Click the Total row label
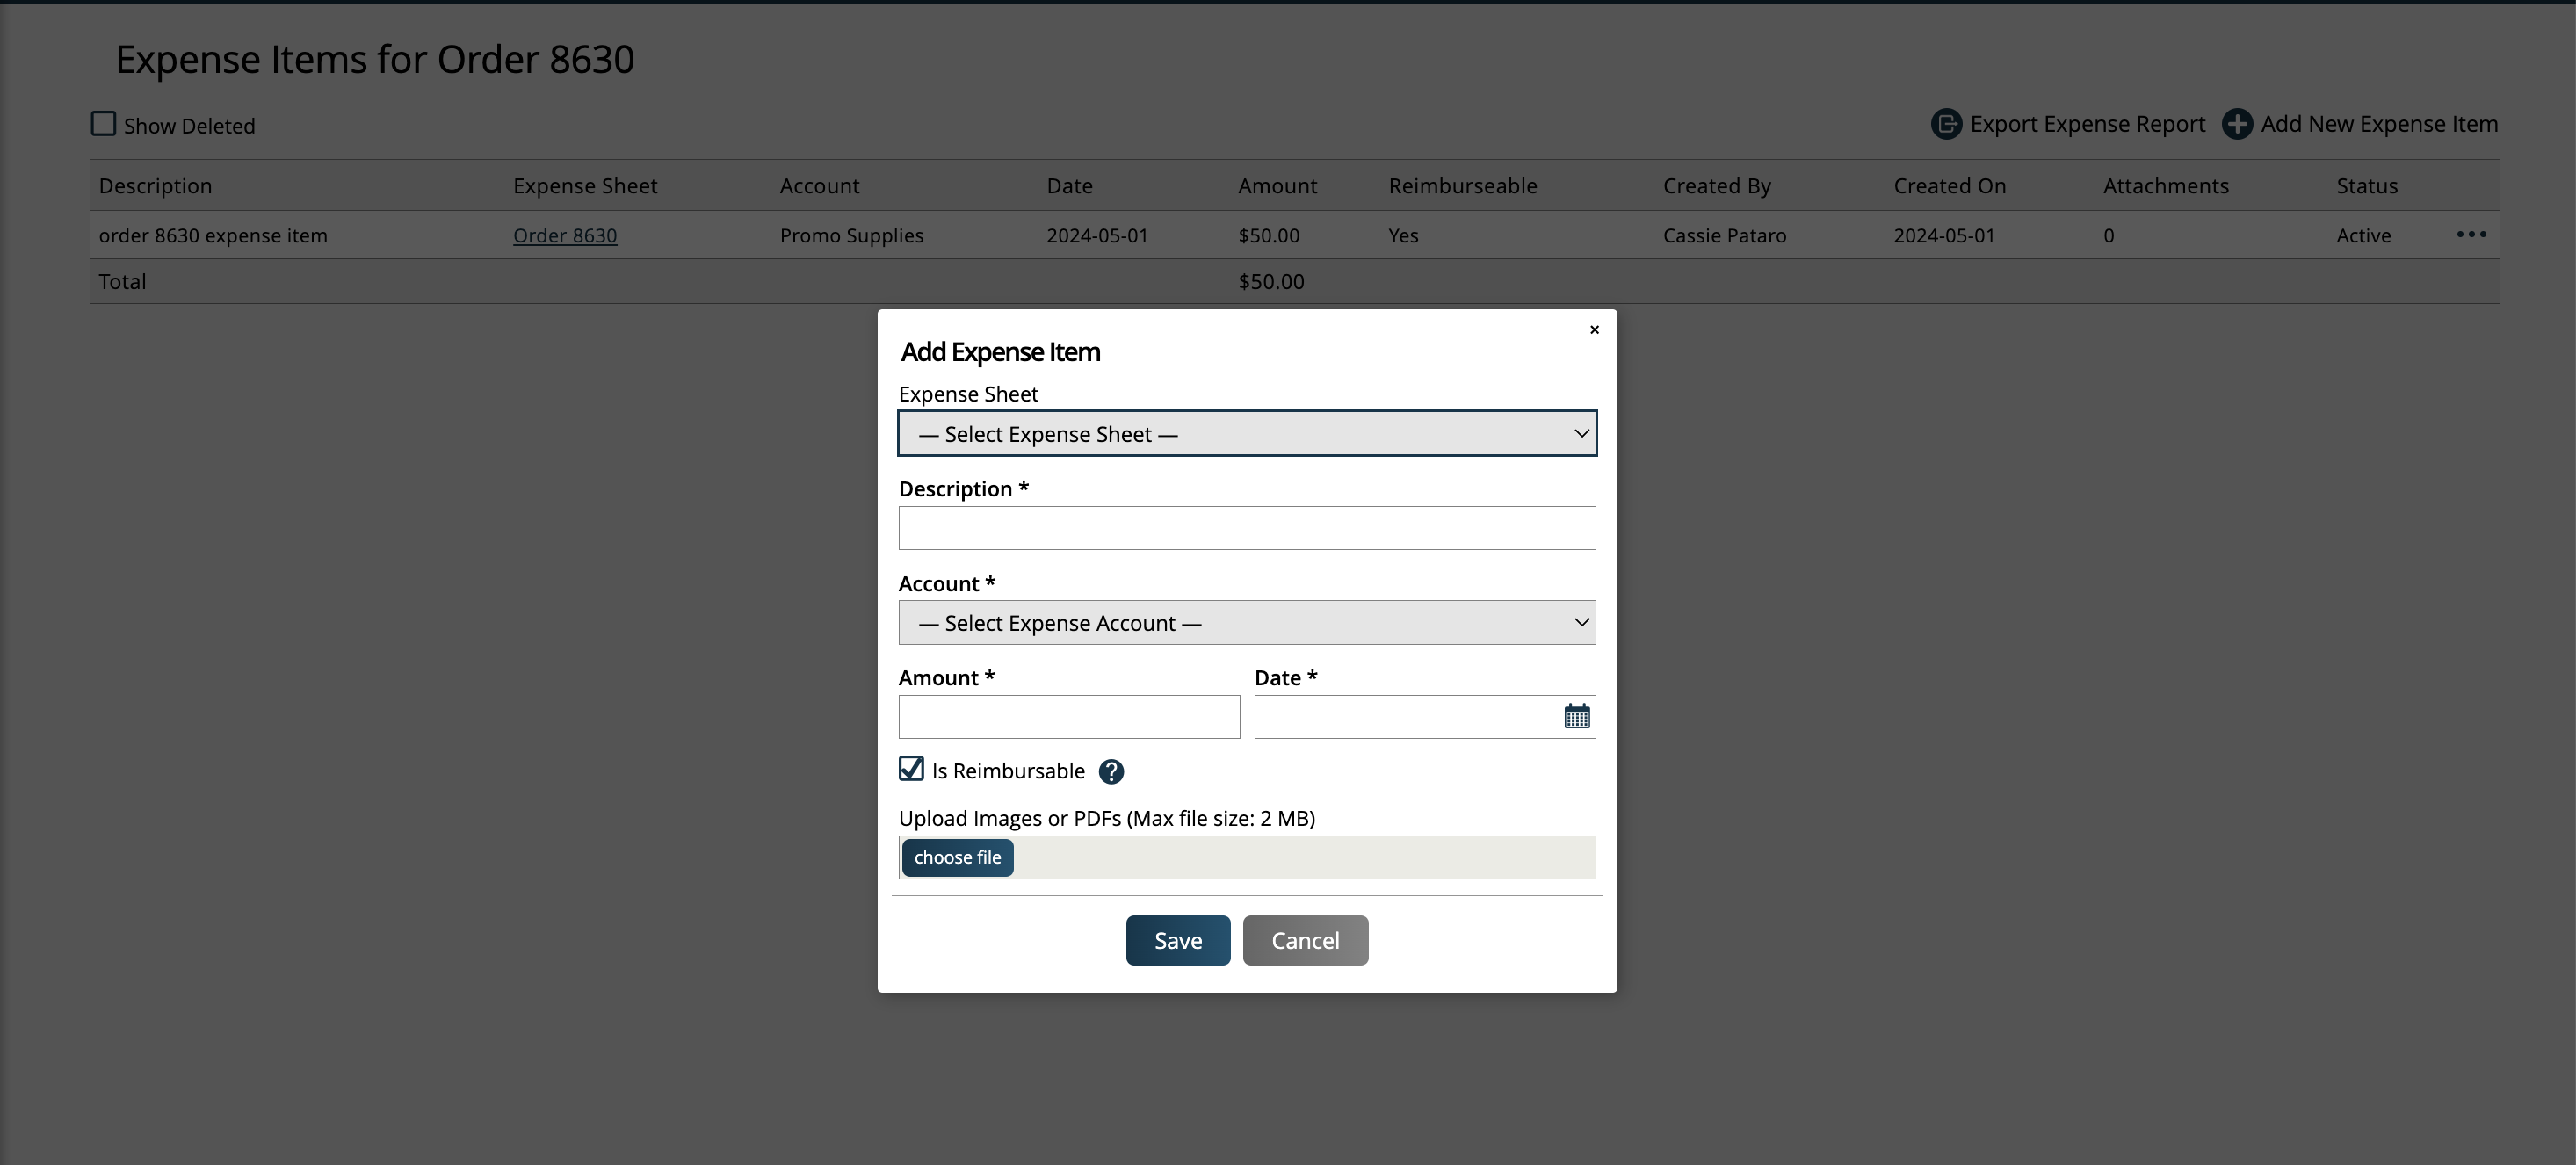 point(122,281)
